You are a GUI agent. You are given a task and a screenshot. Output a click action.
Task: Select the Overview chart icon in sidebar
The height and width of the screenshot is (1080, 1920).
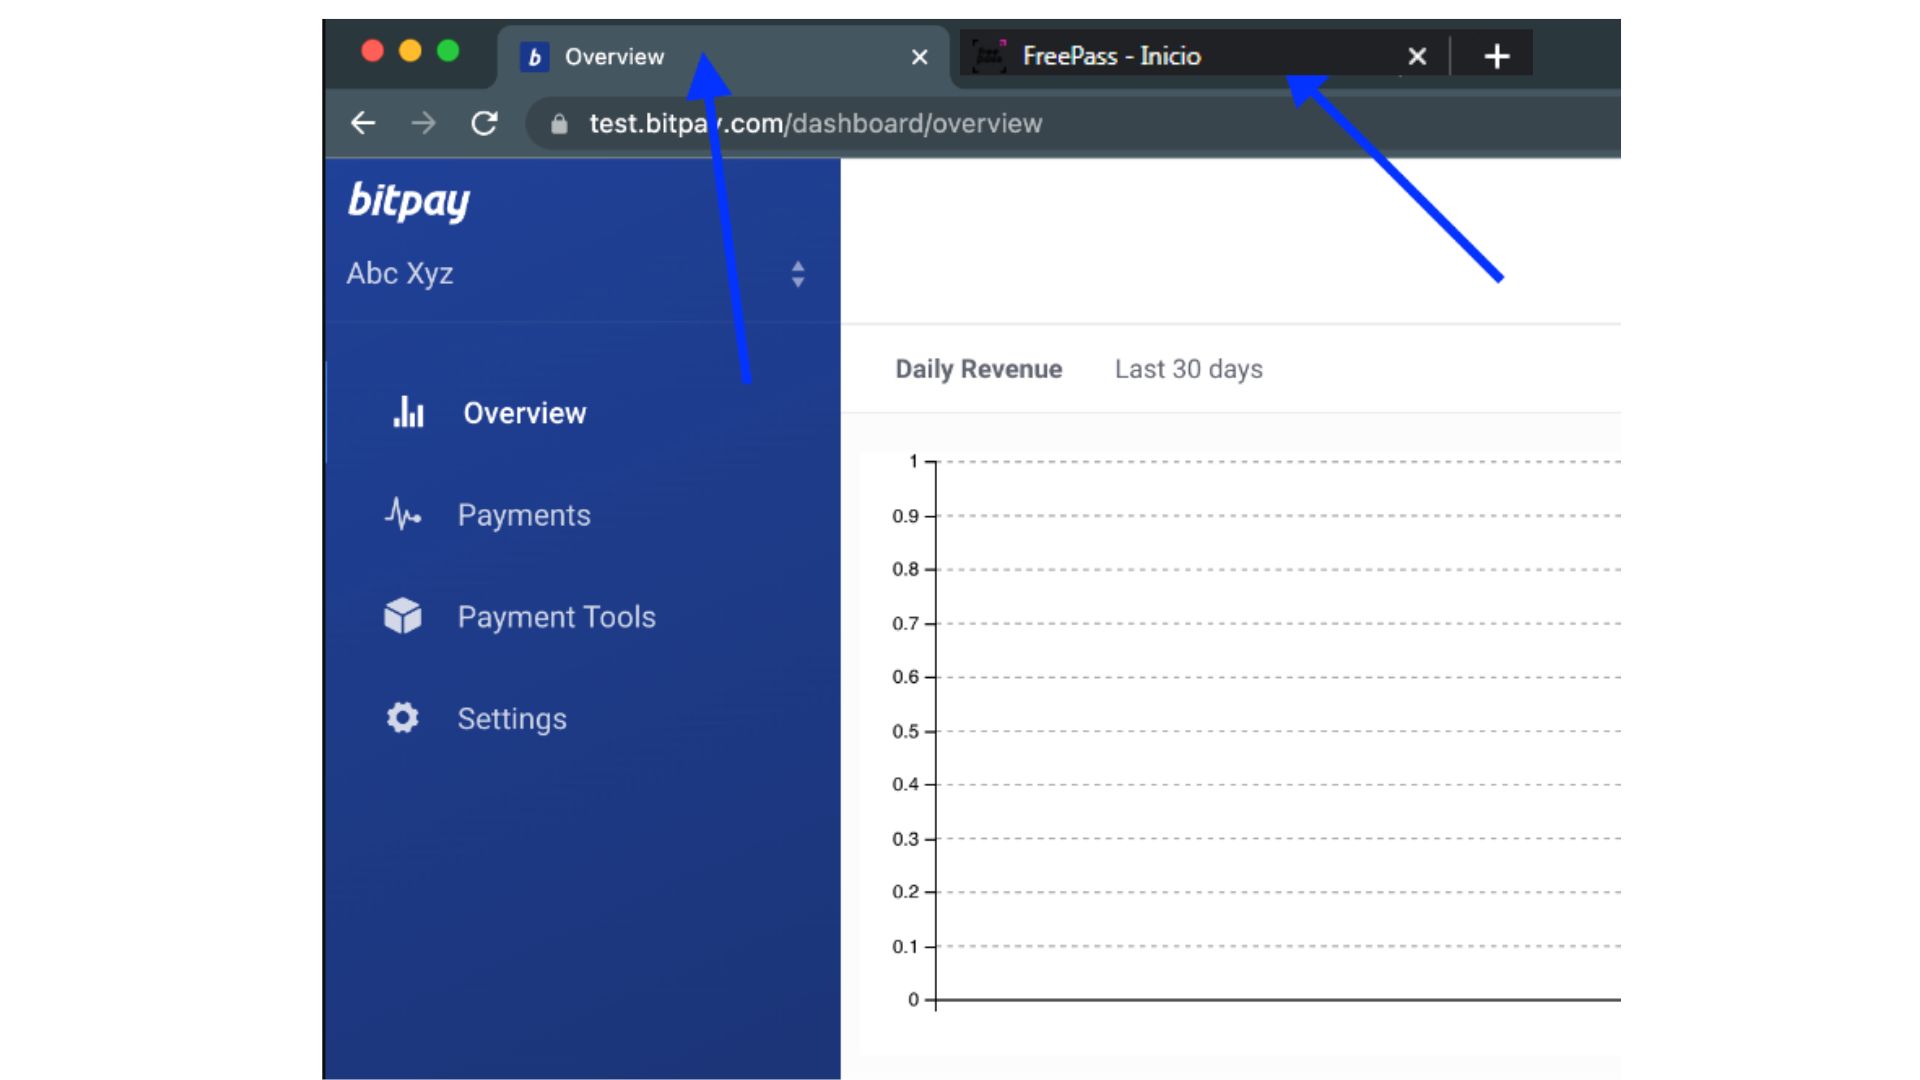click(408, 412)
